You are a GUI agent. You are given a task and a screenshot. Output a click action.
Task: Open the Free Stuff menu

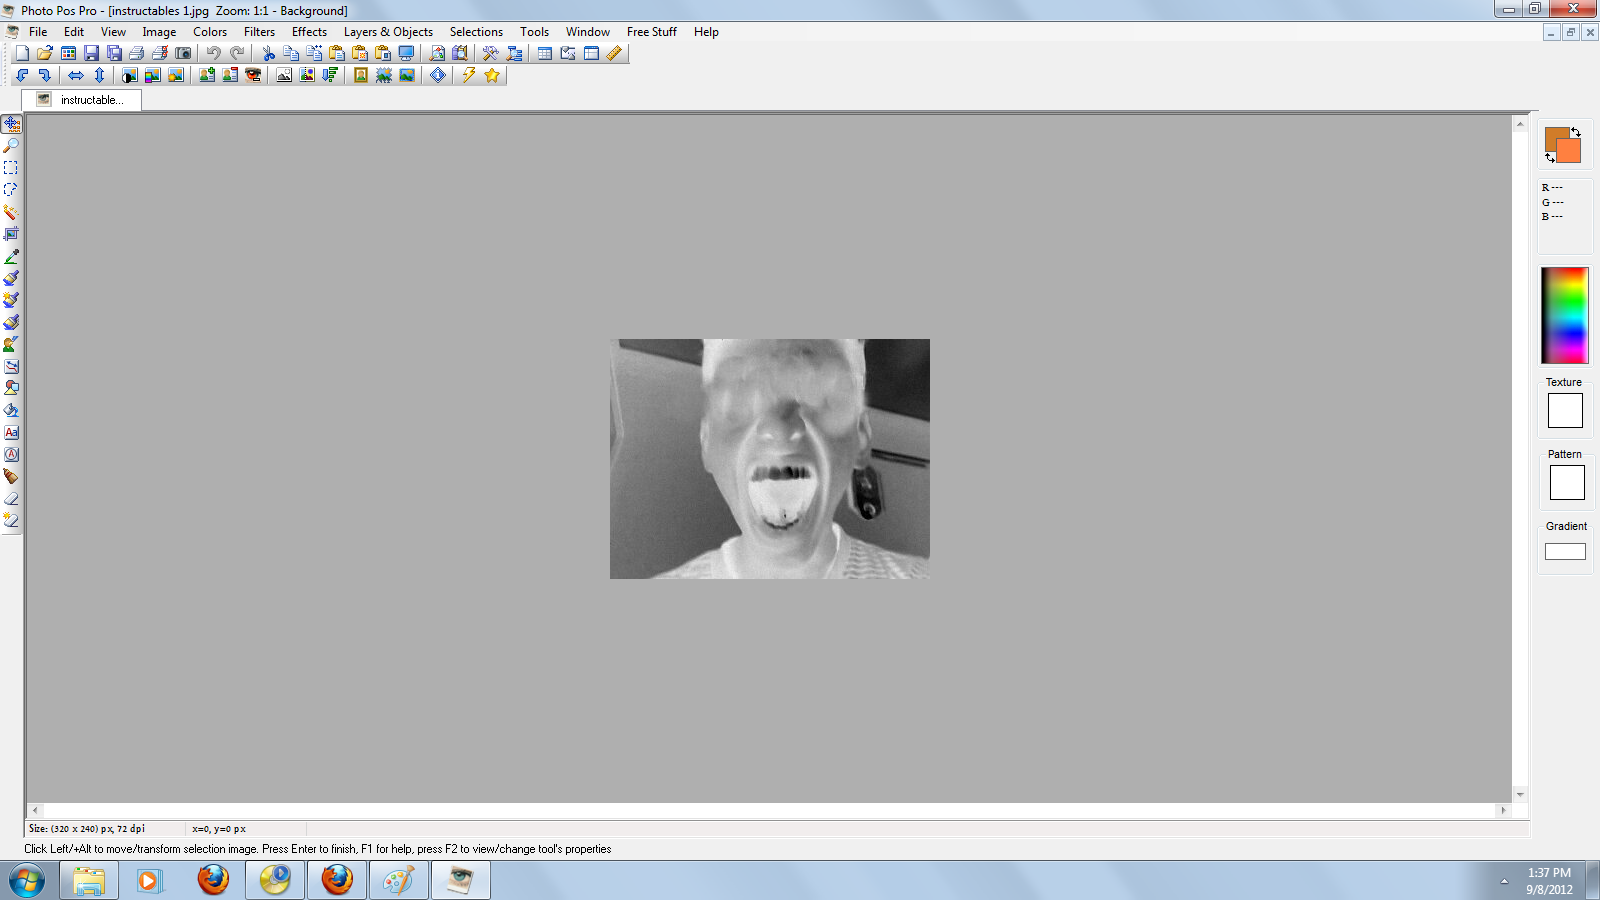click(651, 32)
